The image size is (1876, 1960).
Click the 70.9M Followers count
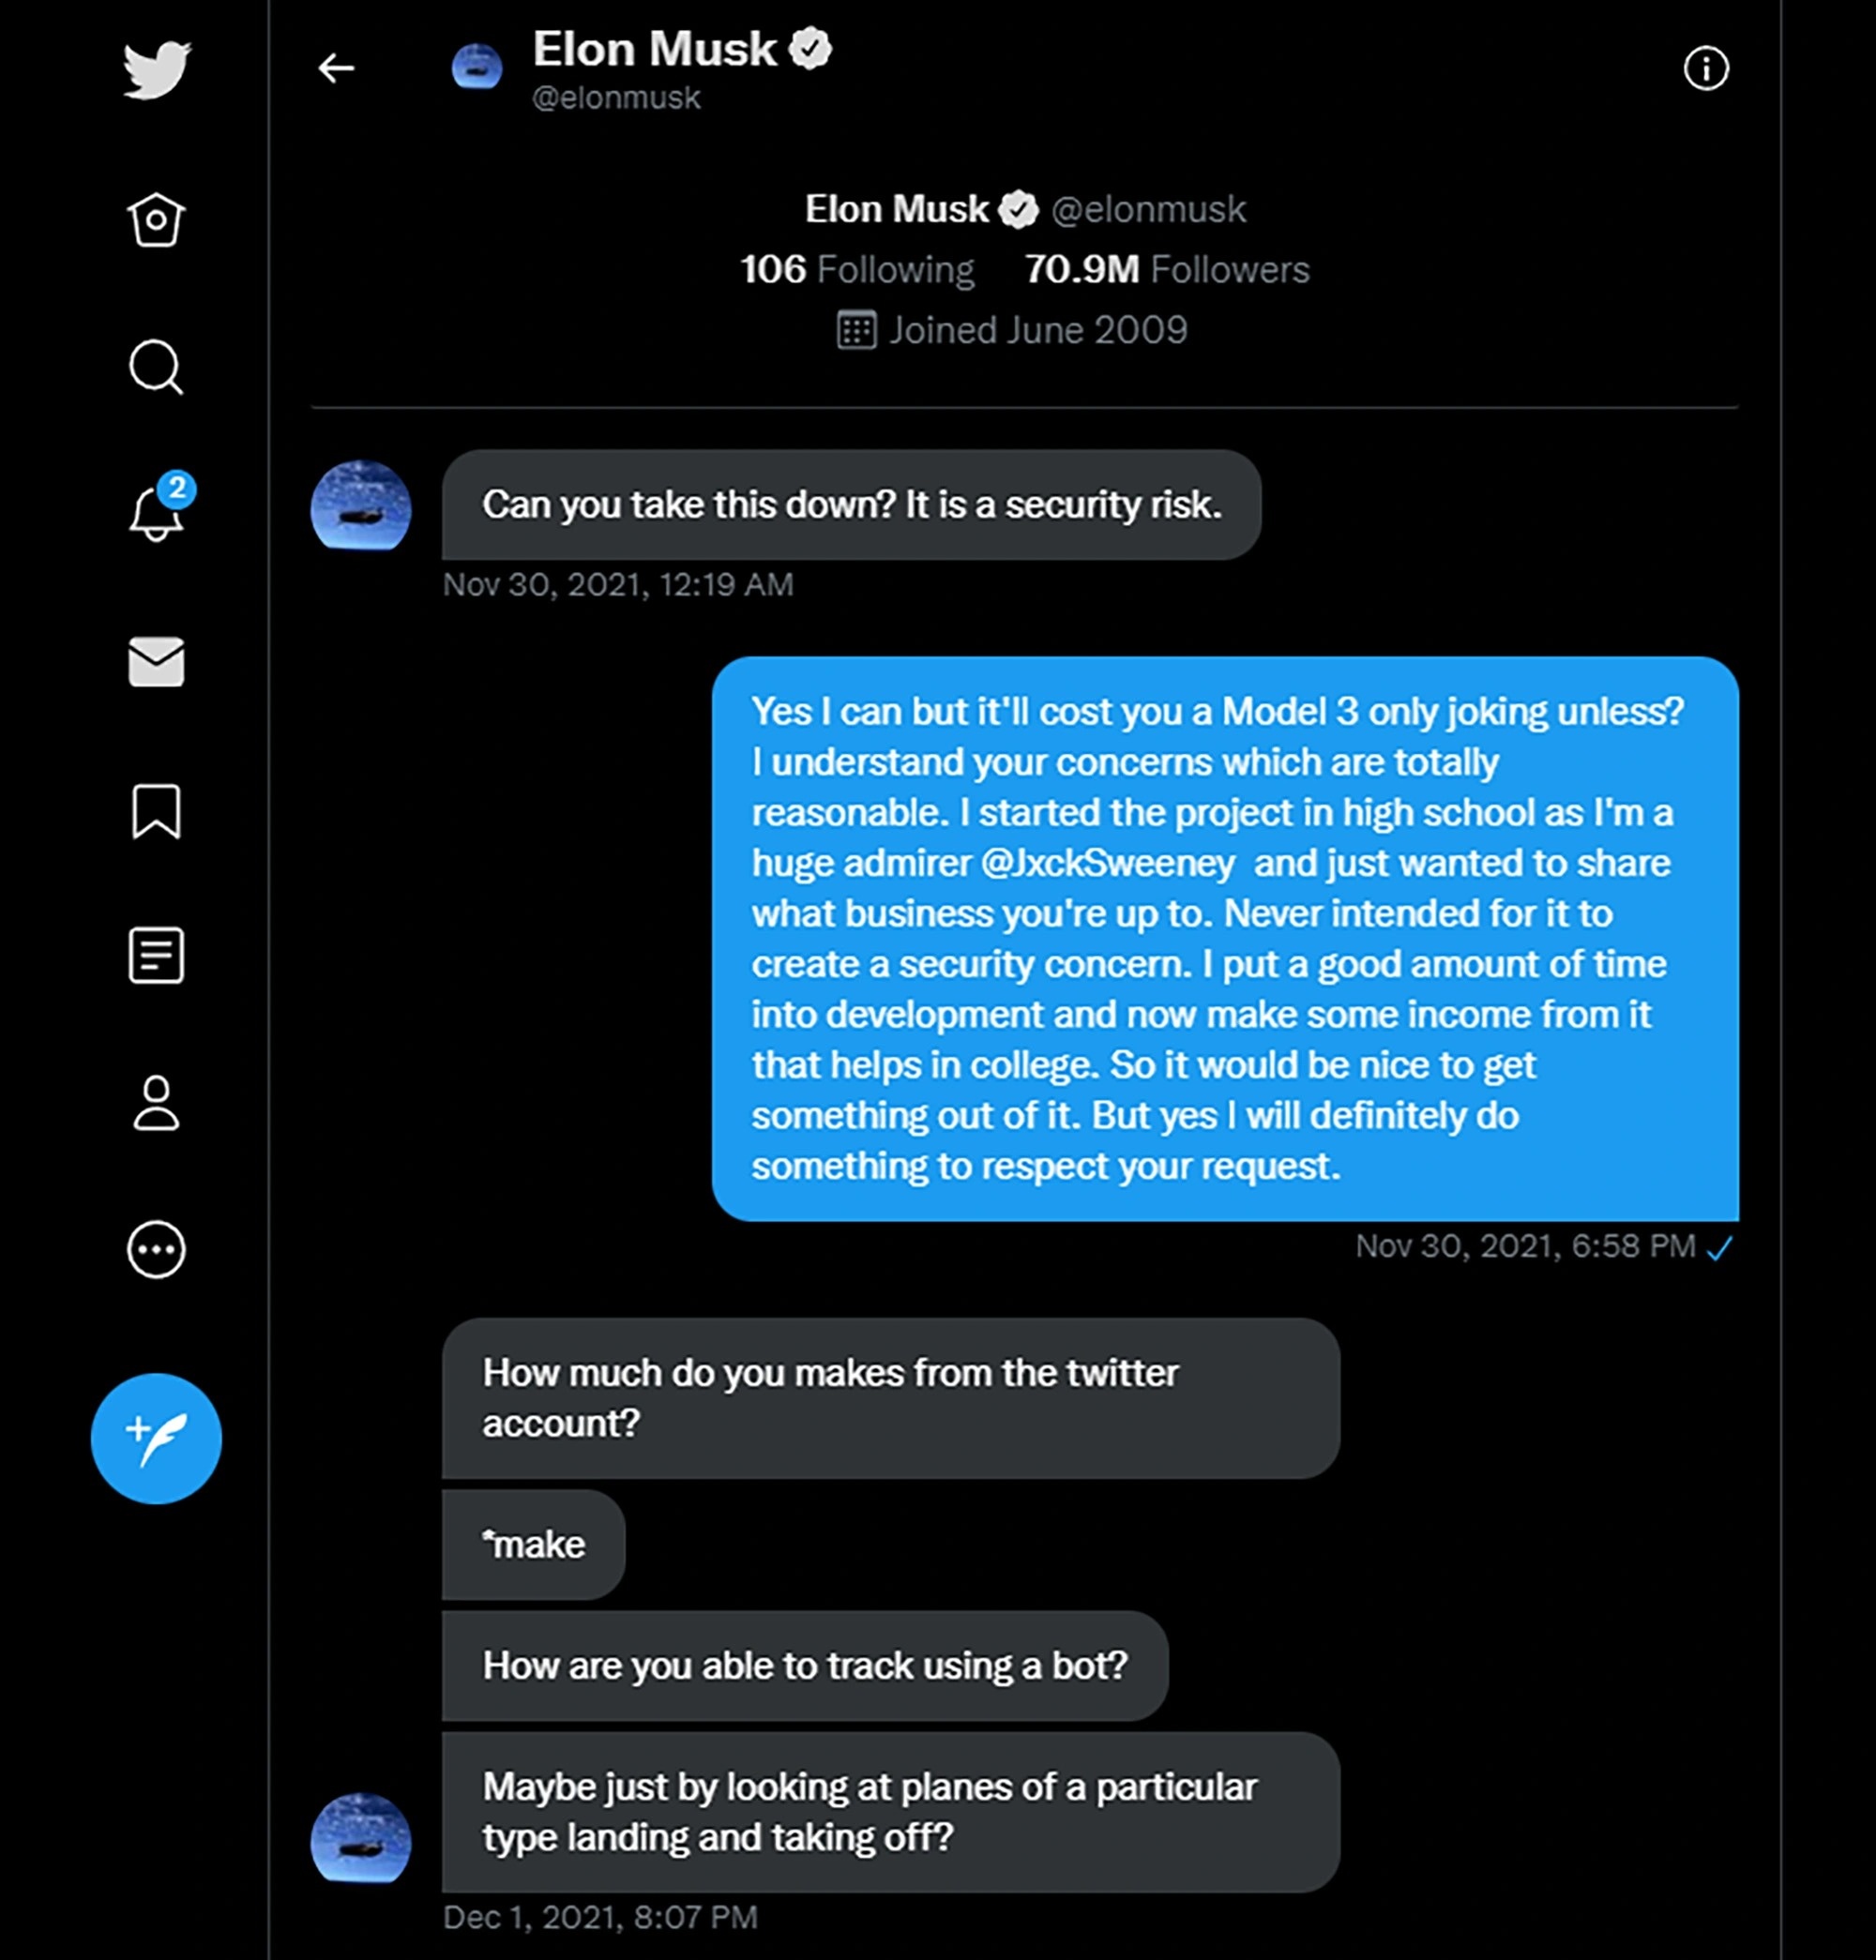[x=1166, y=270]
